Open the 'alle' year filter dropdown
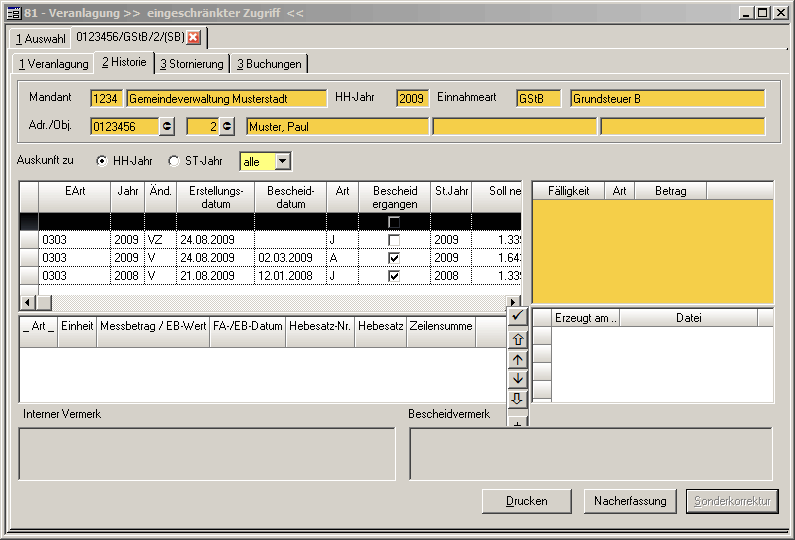 (x=283, y=161)
